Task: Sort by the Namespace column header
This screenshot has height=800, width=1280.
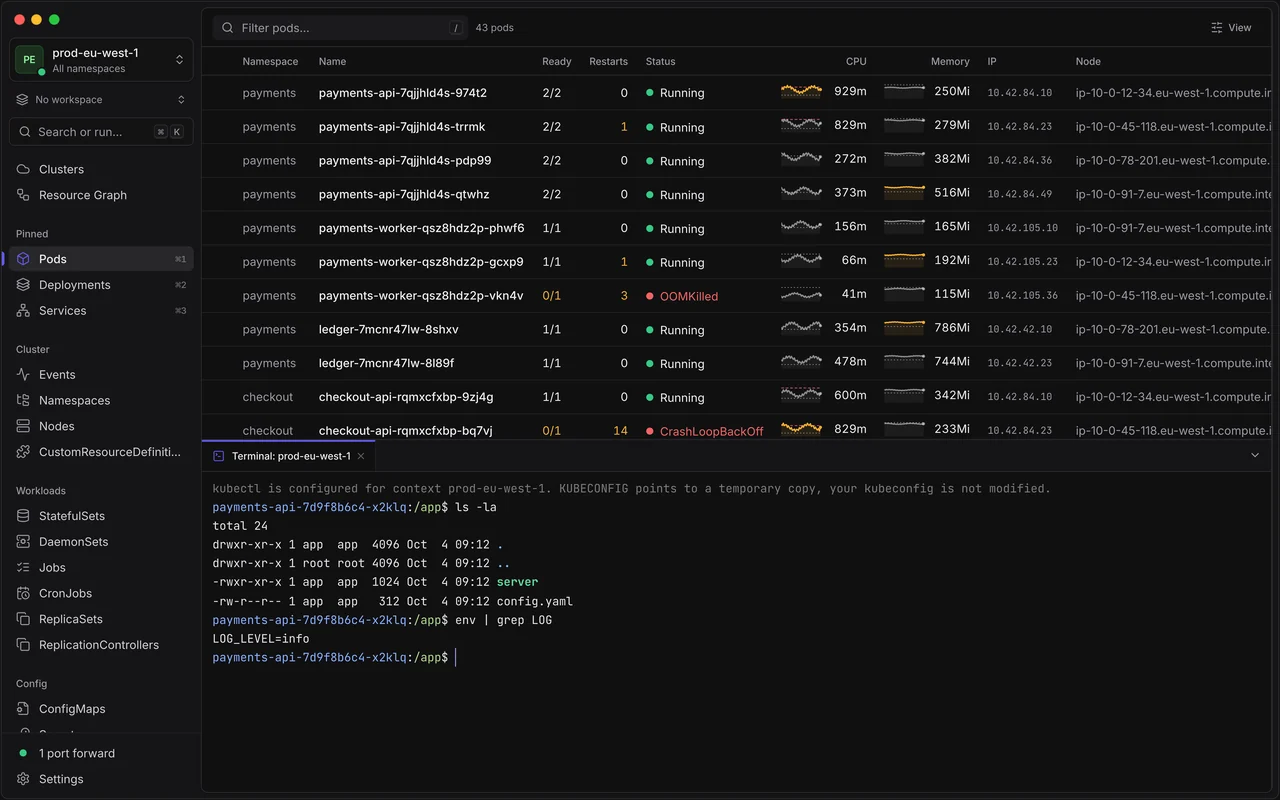Action: [270, 62]
